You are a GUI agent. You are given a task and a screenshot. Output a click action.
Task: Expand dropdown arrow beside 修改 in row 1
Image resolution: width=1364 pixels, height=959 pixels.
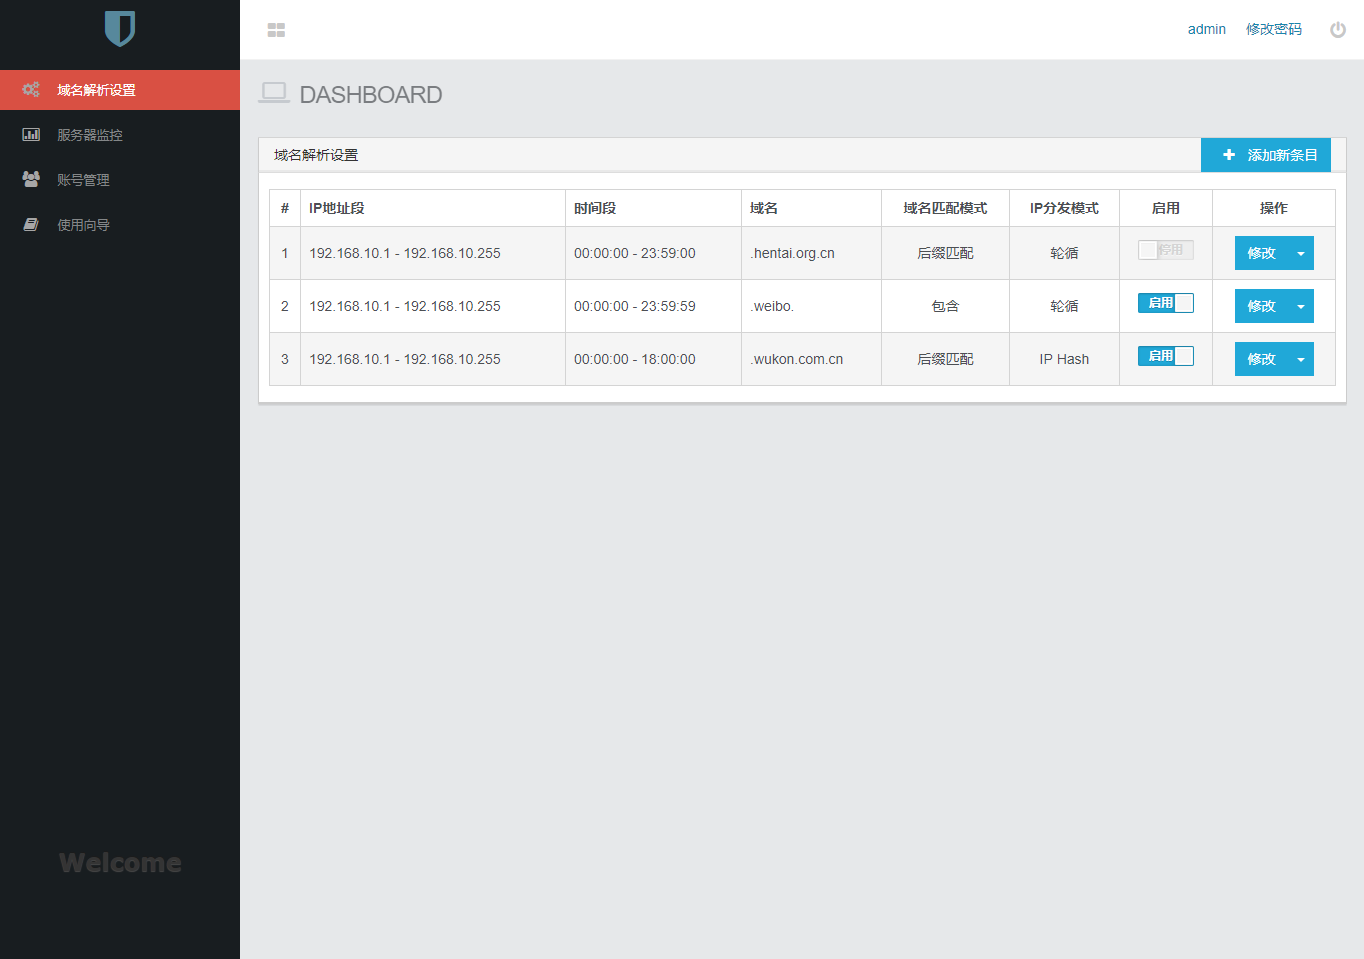click(1301, 253)
